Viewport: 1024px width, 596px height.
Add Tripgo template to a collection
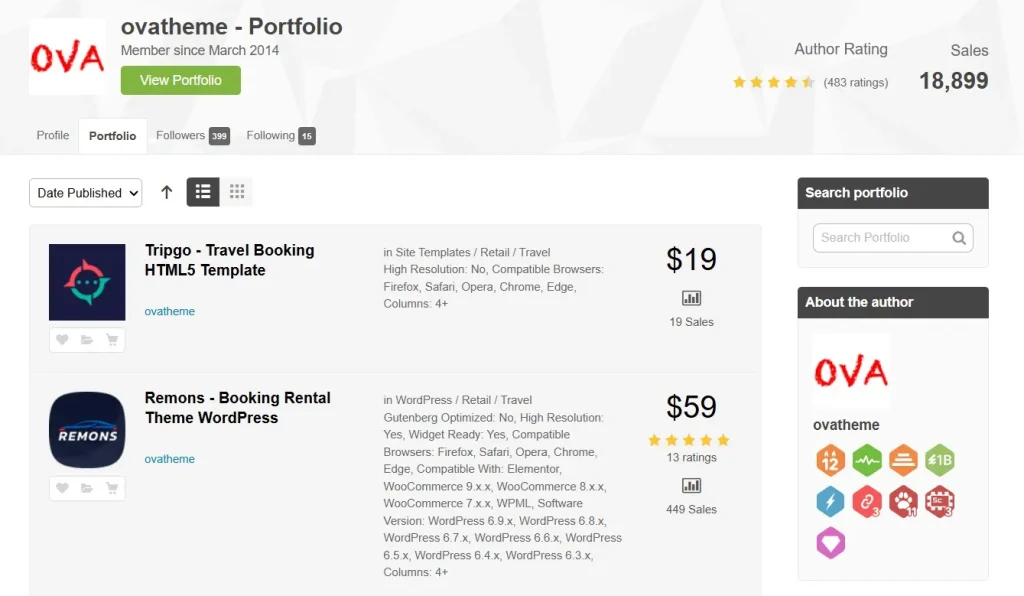(x=87, y=339)
